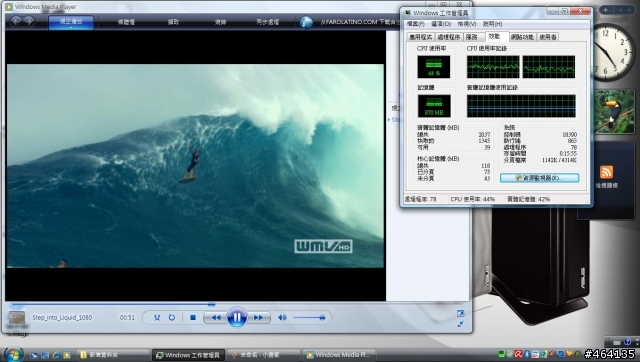Image resolution: width=640 pixels, height=362 pixels.
Task: Switch to the Users tab in Task Manager
Action: (x=548, y=37)
